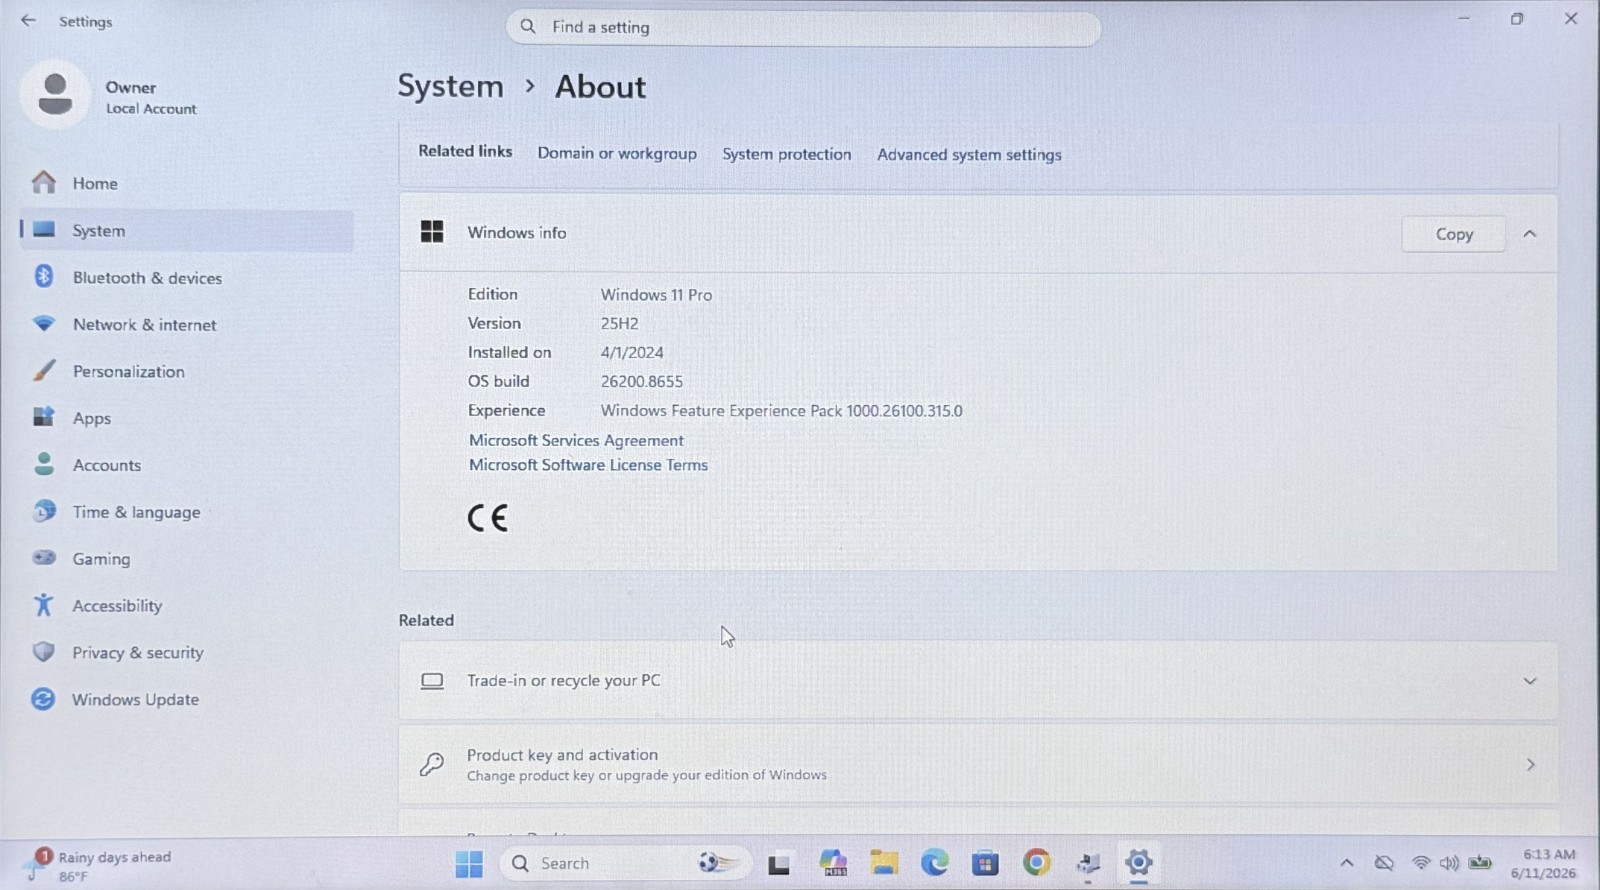Open Microsoft Software License Terms link
The height and width of the screenshot is (890, 1600).
point(588,465)
